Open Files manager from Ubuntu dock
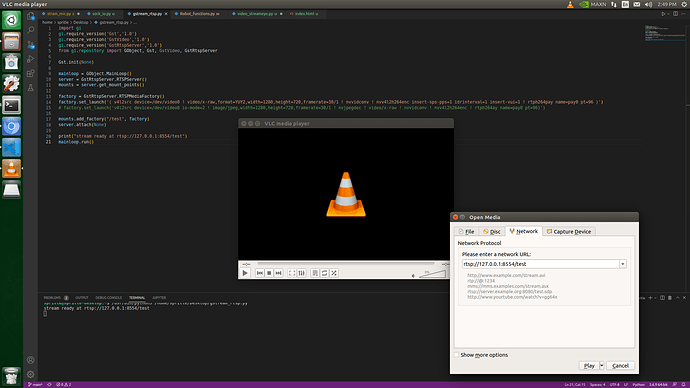 click(x=11, y=42)
